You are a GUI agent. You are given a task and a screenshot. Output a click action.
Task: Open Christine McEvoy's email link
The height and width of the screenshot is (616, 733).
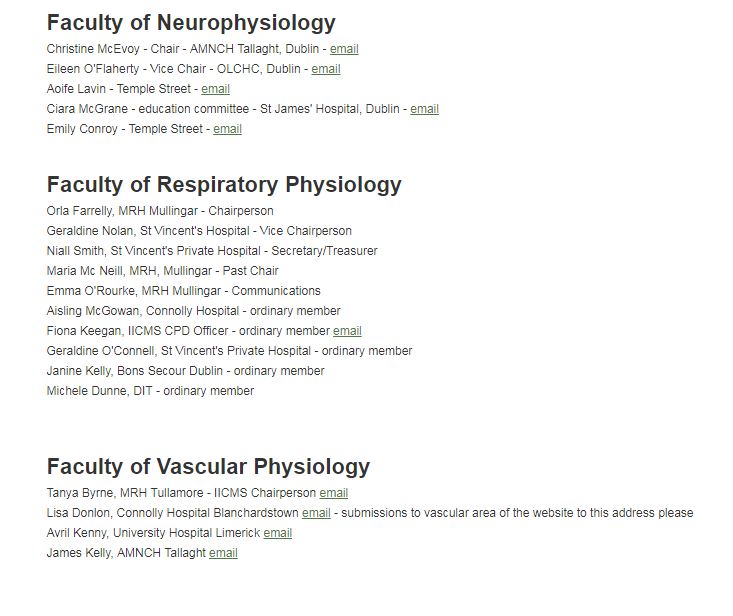[344, 49]
